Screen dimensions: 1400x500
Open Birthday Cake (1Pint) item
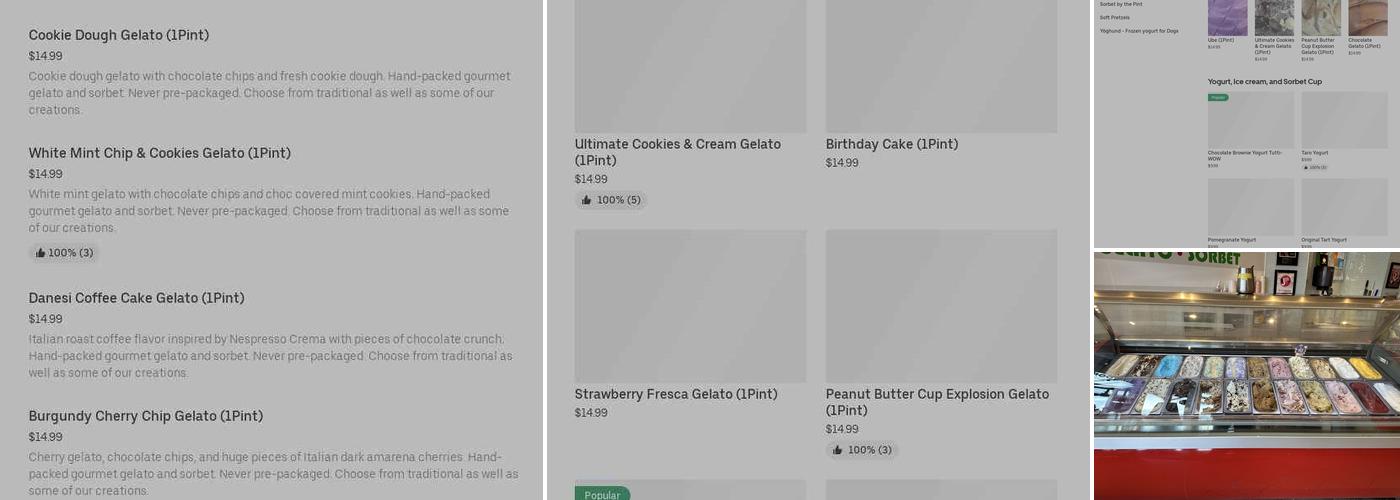[891, 144]
